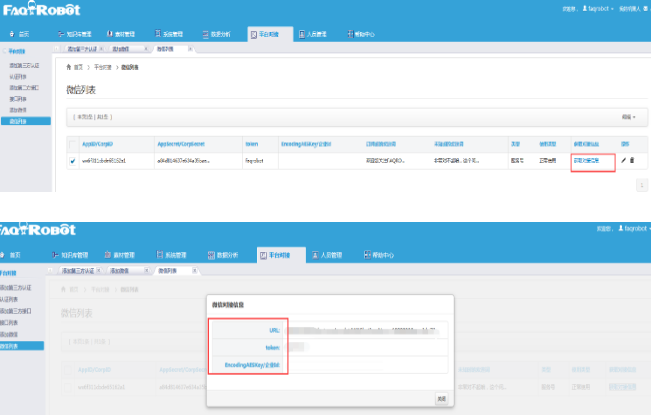Image resolution: width=651 pixels, height=415 pixels.
Task: Close the 添加第三方认证 tab in lower screenshot
Action: [99, 270]
